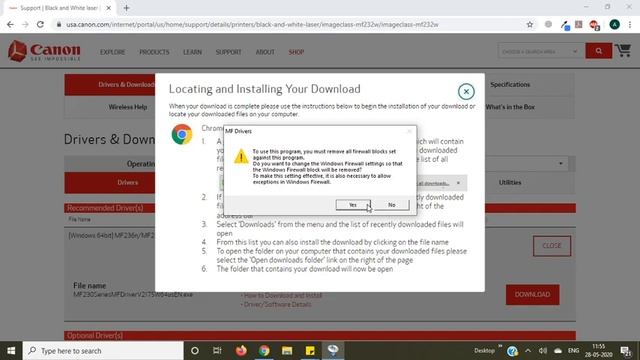Open the SUPPORT menu
Screen dimensions: 640x360
click(229, 52)
